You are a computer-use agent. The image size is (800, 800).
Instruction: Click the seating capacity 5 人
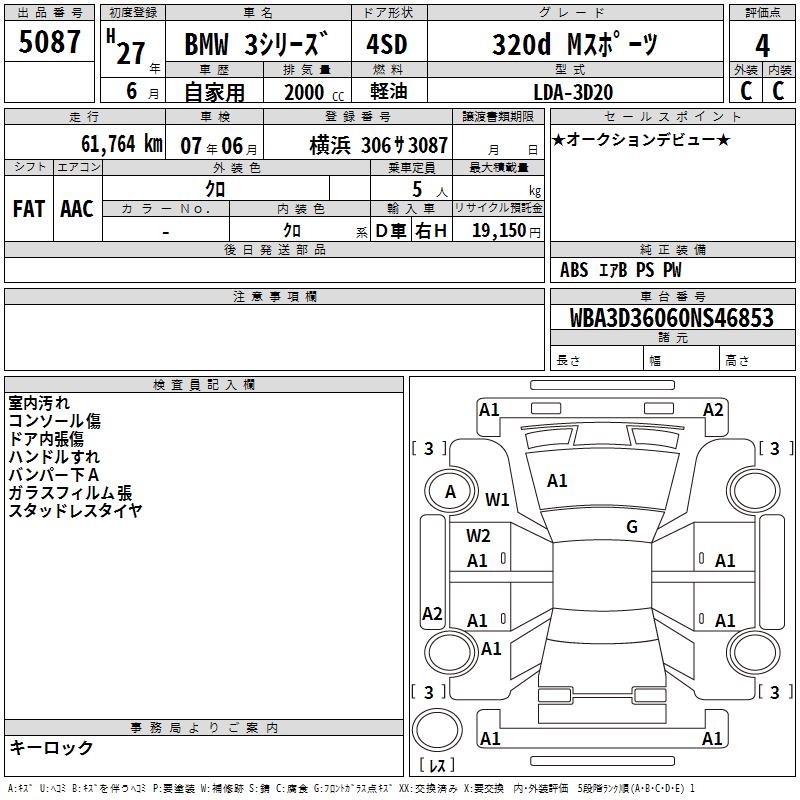click(x=430, y=189)
